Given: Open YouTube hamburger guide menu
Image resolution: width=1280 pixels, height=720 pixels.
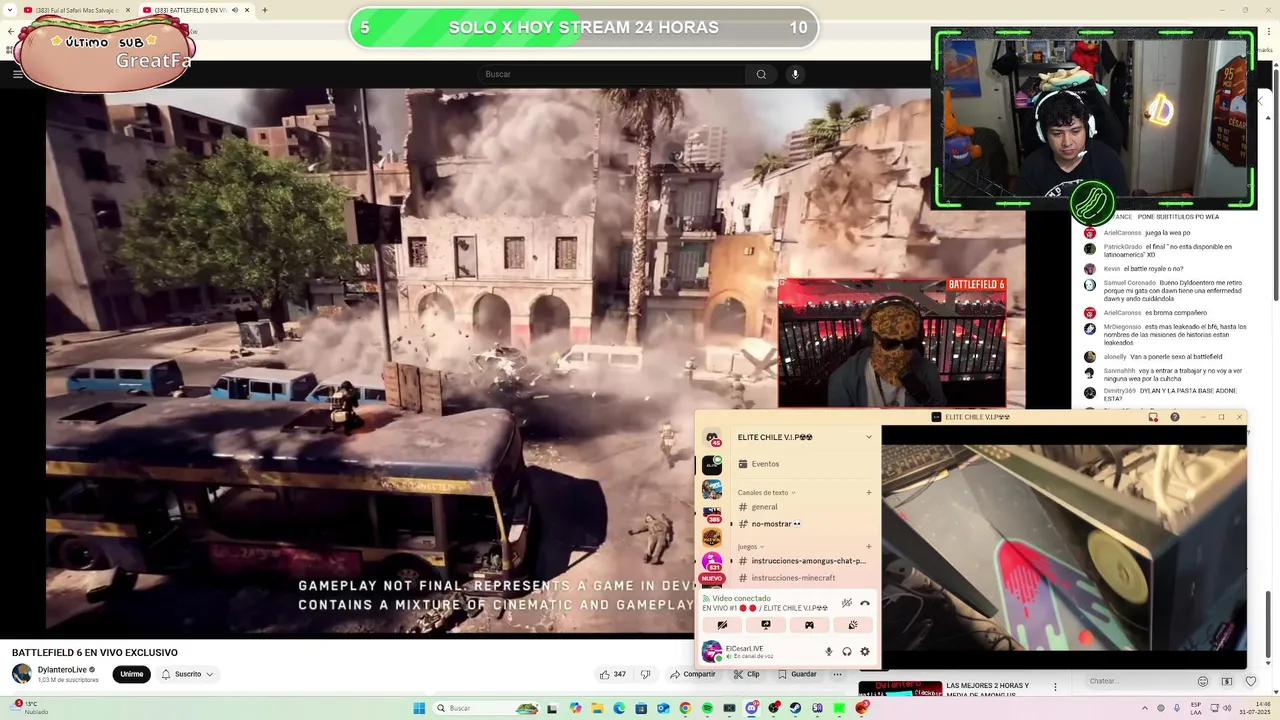Looking at the screenshot, I should (x=17, y=74).
